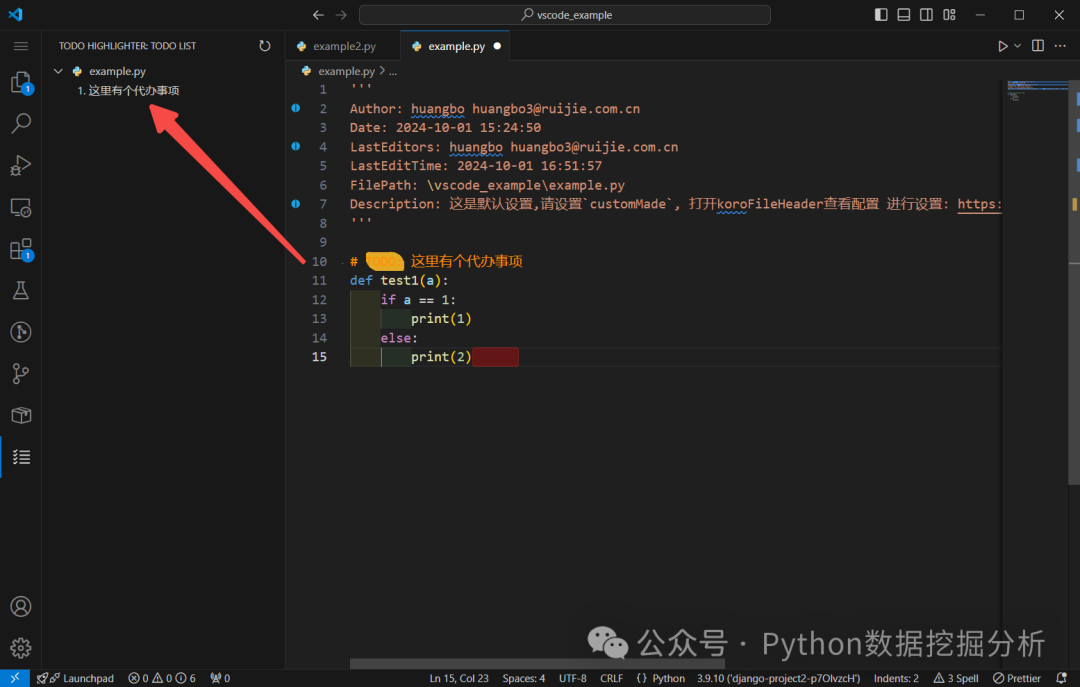
Task: Click the info marker beside line 7
Action: point(295,204)
